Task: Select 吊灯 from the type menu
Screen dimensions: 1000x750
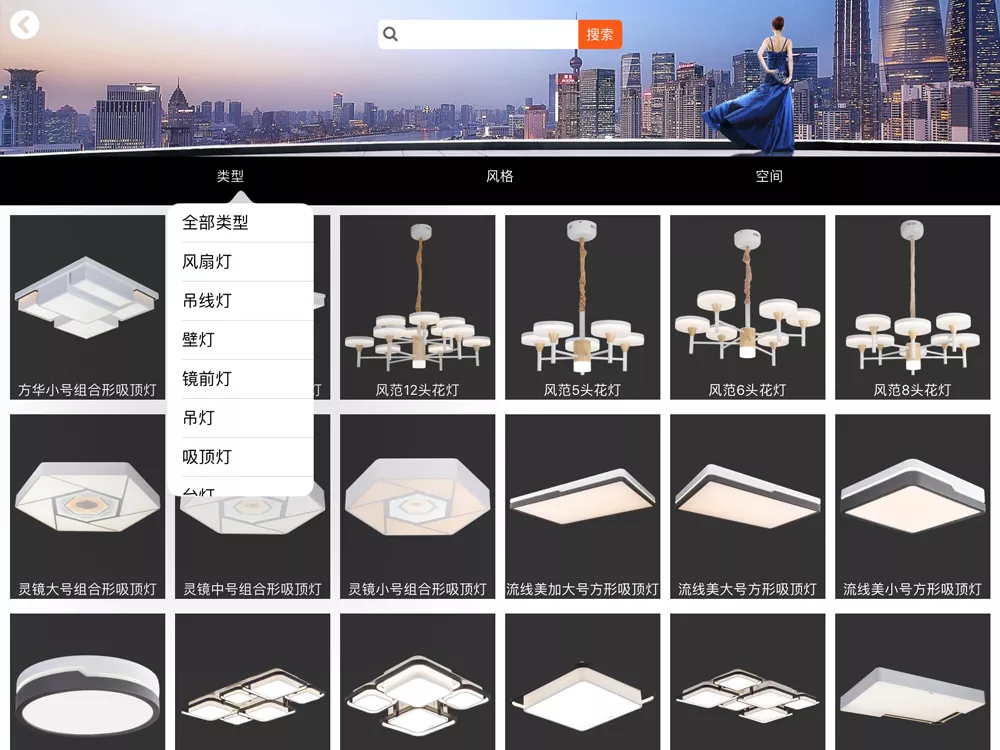Action: [x=198, y=418]
